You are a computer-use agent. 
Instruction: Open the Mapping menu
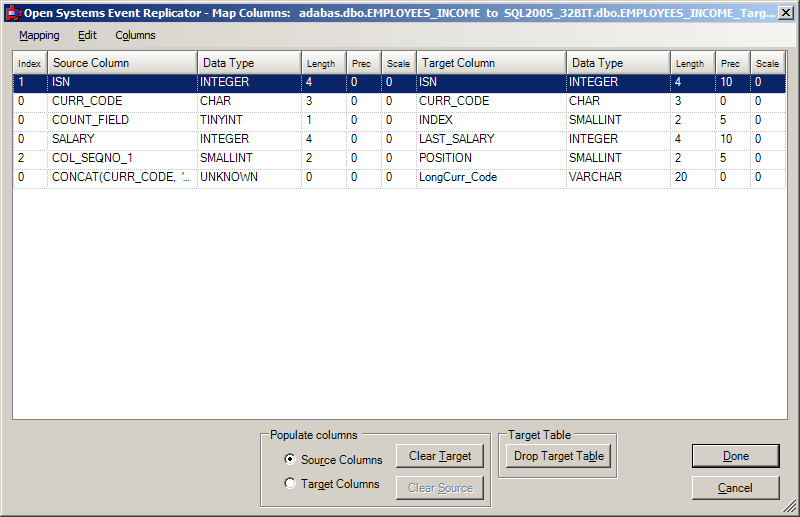point(39,35)
